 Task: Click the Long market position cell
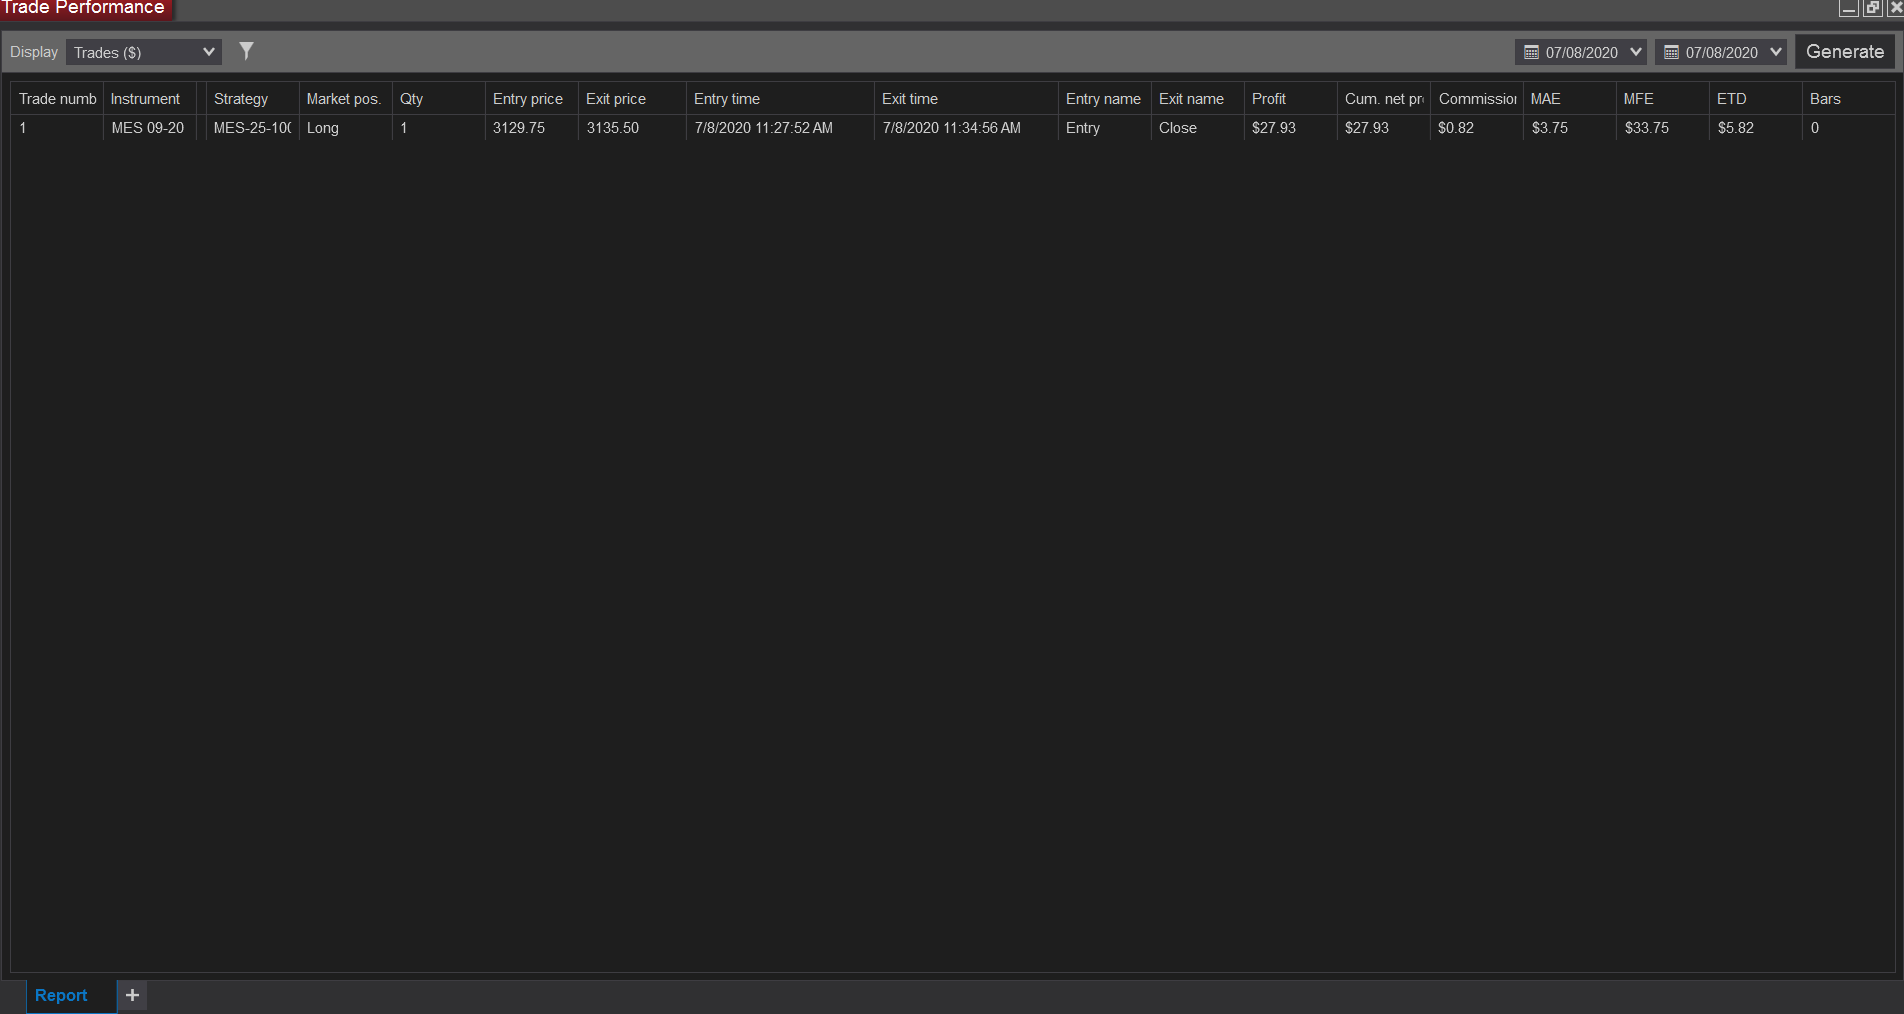pyautogui.click(x=345, y=128)
